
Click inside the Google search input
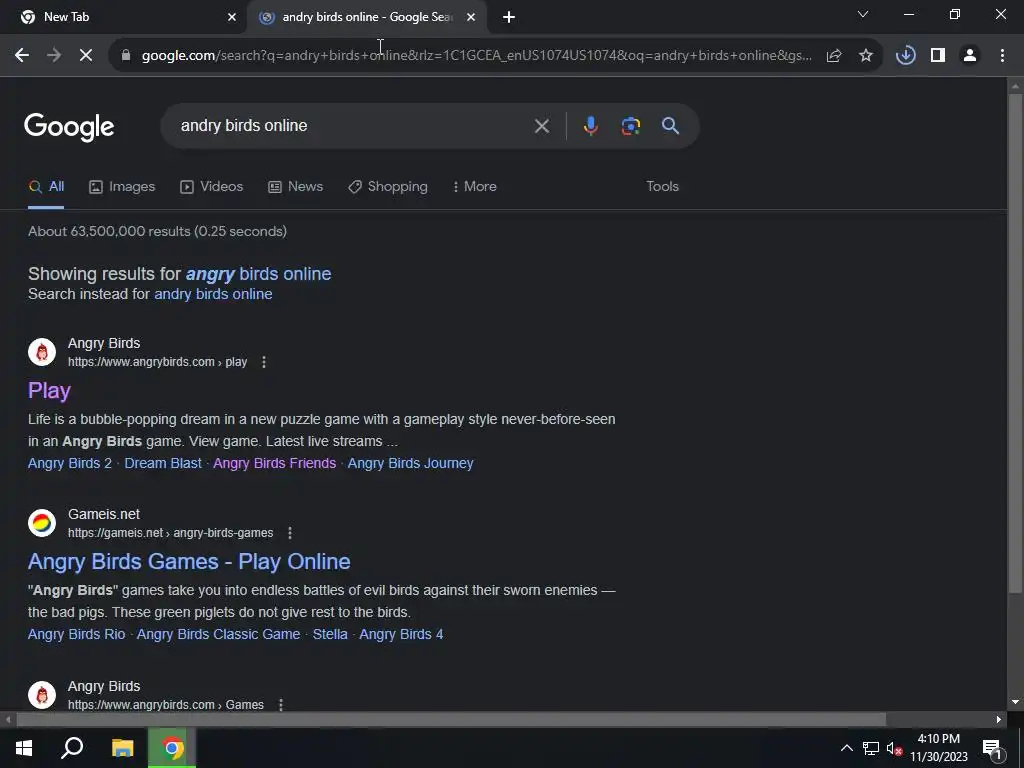(x=353, y=126)
